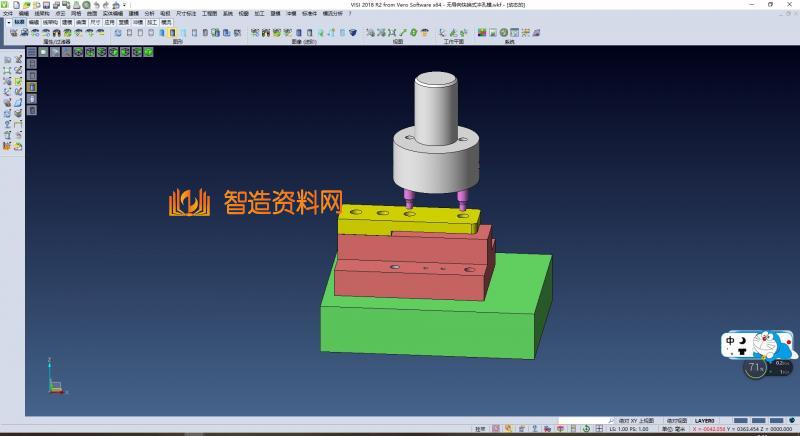Screen dimensions: 800x436
Task: Open the 文件 menu
Action: 8,13
